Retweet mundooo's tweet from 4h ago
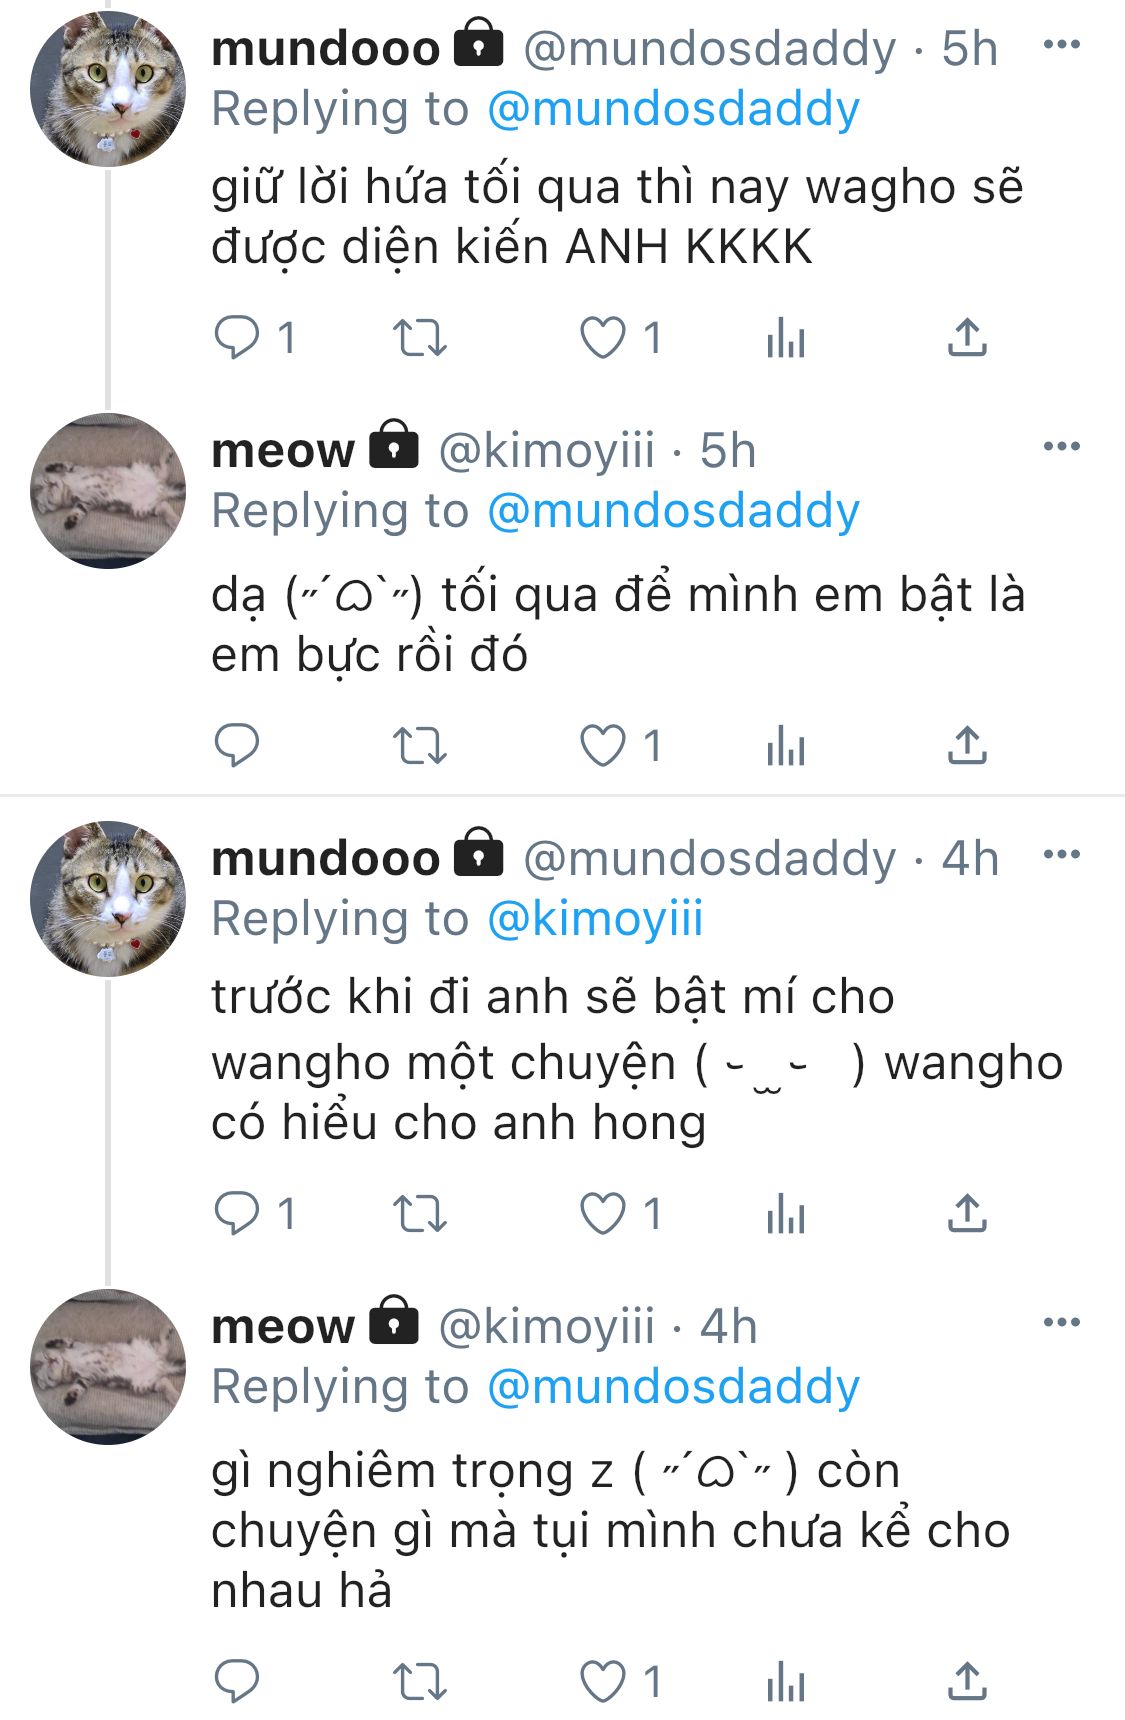Screen dimensions: 1125x1720 (419, 1214)
